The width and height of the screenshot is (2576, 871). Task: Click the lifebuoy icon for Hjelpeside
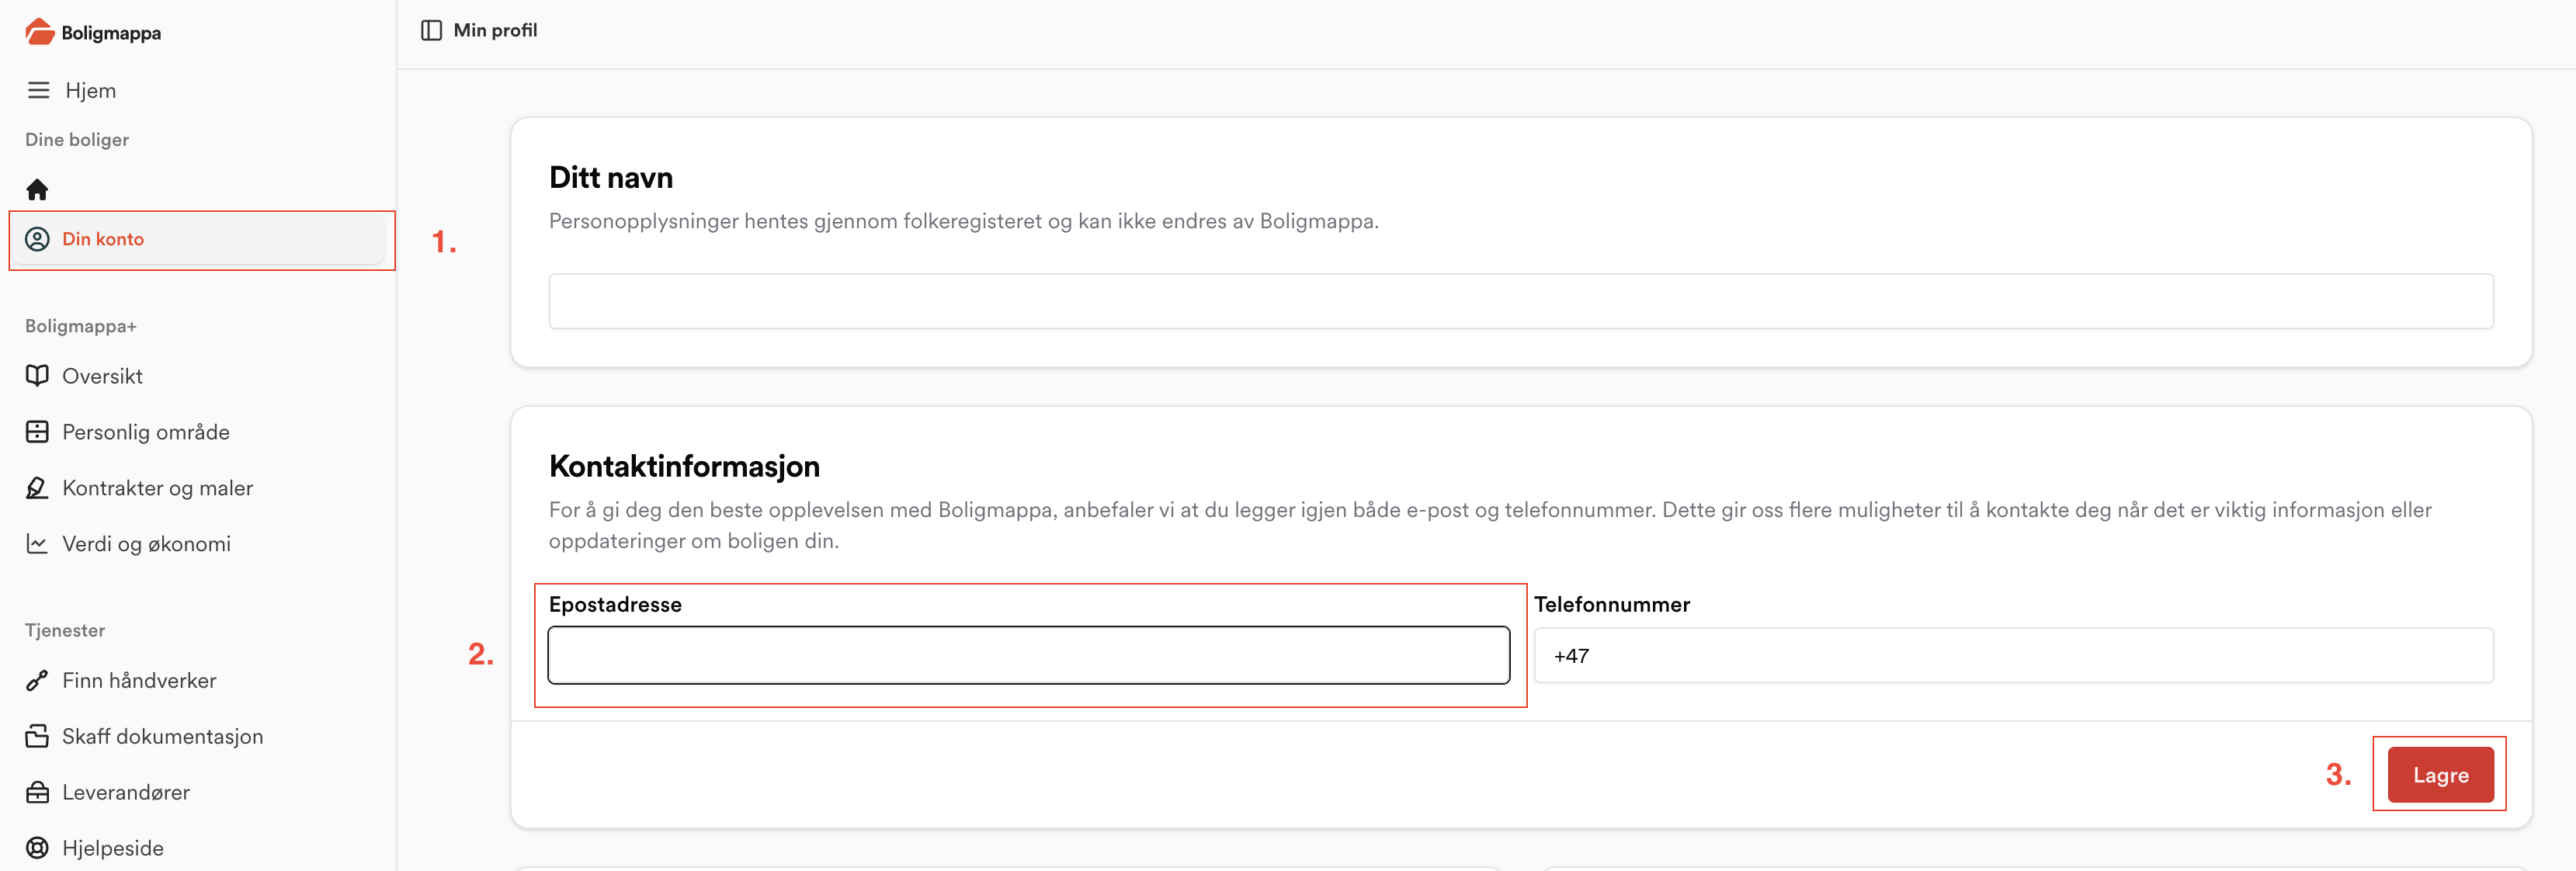[x=37, y=848]
